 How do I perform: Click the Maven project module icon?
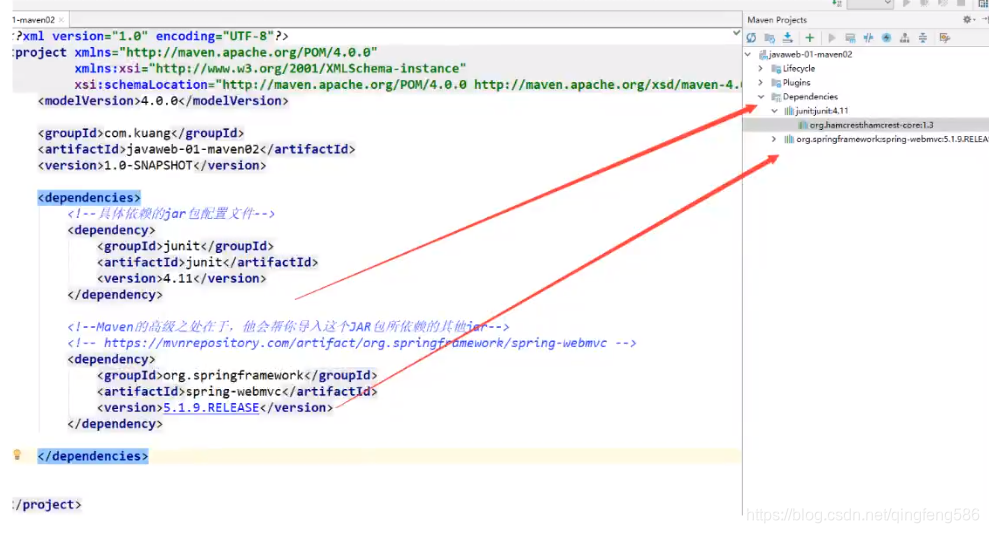763,54
